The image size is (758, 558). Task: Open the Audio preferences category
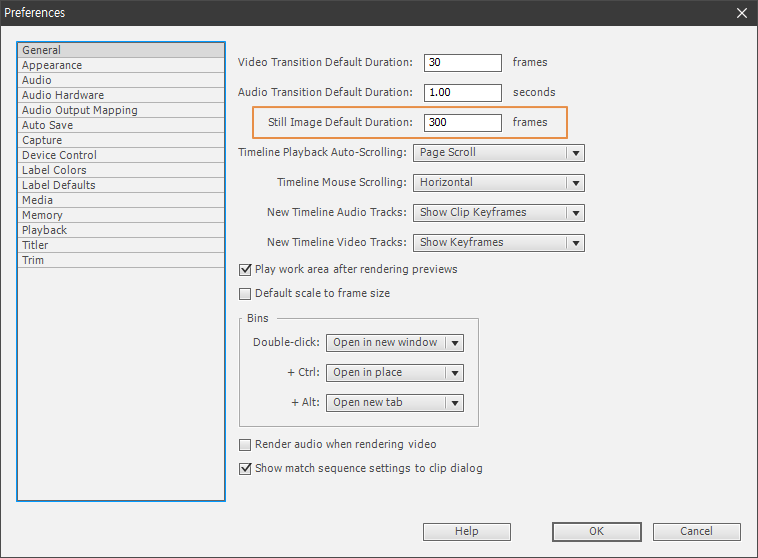(x=121, y=80)
